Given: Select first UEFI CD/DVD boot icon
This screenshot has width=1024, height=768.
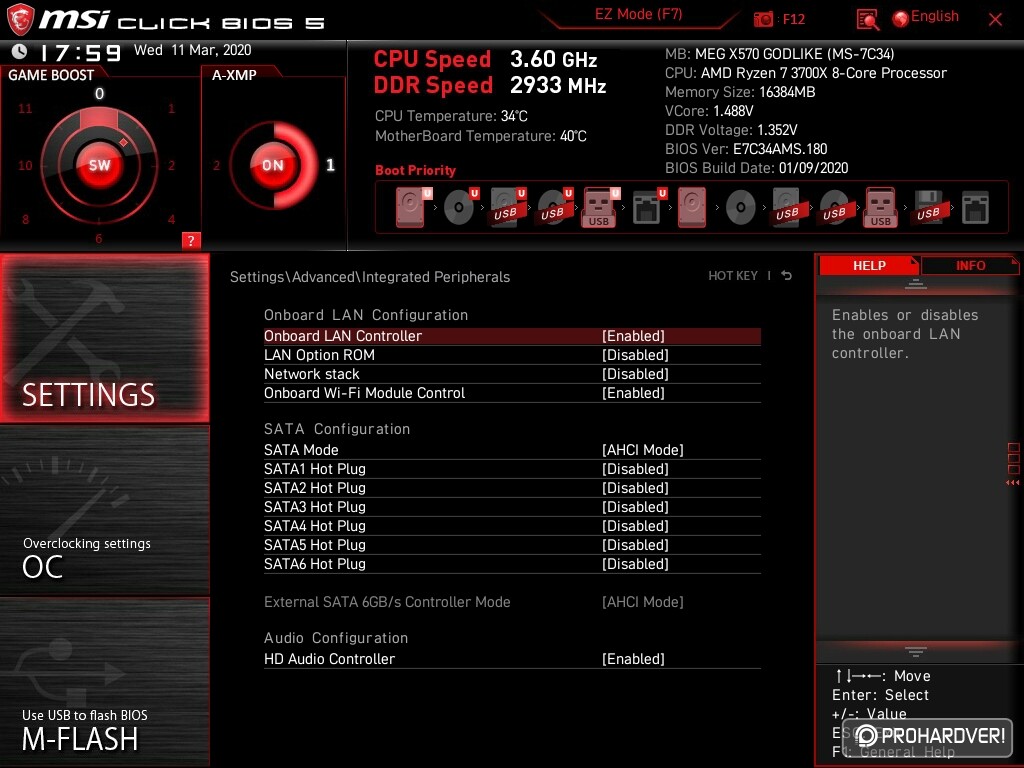Looking at the screenshot, I should 460,208.
